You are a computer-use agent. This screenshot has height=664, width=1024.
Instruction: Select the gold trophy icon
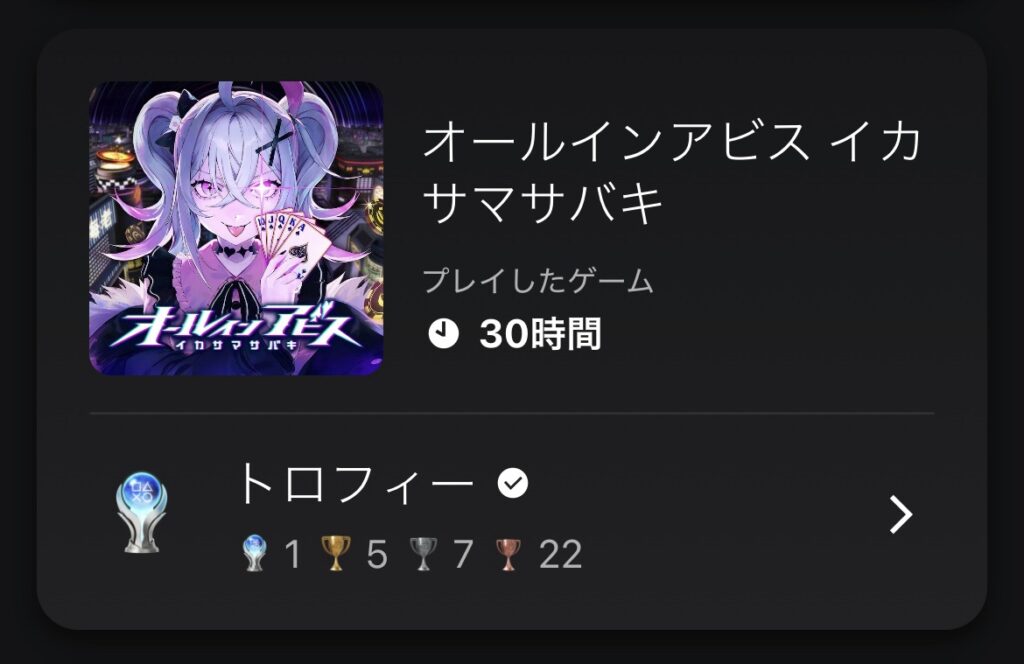336,553
